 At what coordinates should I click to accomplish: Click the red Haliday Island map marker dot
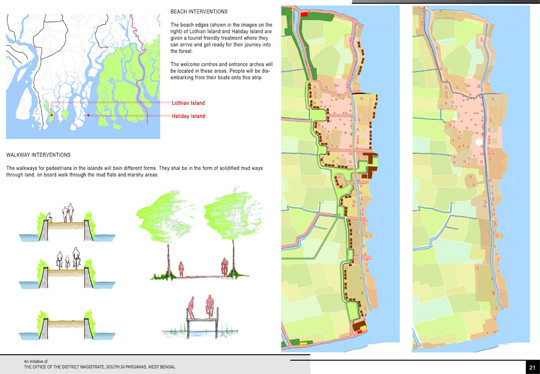(88, 115)
